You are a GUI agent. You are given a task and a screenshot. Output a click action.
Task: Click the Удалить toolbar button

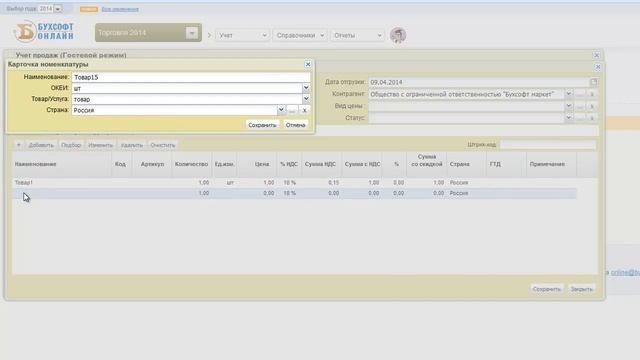pyautogui.click(x=132, y=145)
